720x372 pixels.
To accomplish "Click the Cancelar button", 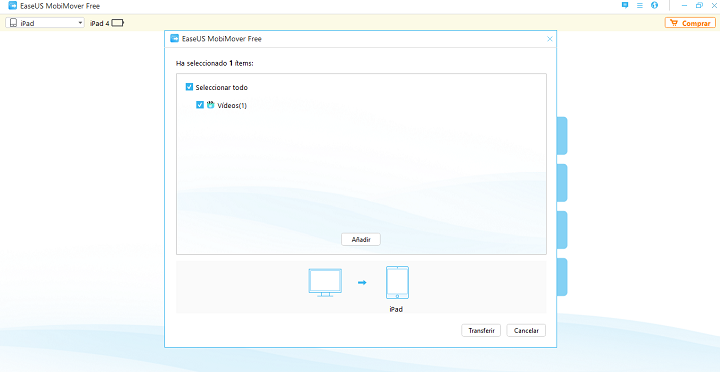I will (x=526, y=331).
